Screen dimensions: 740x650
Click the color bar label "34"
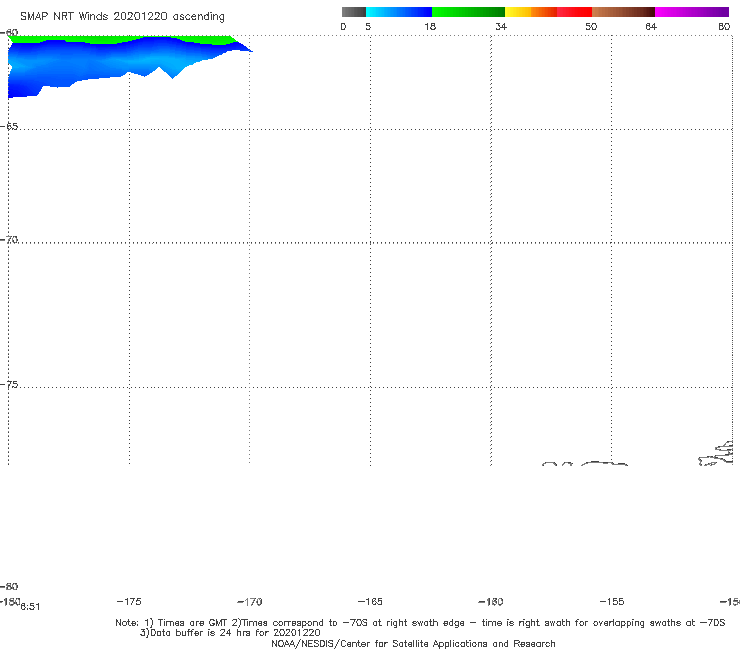coord(501,26)
